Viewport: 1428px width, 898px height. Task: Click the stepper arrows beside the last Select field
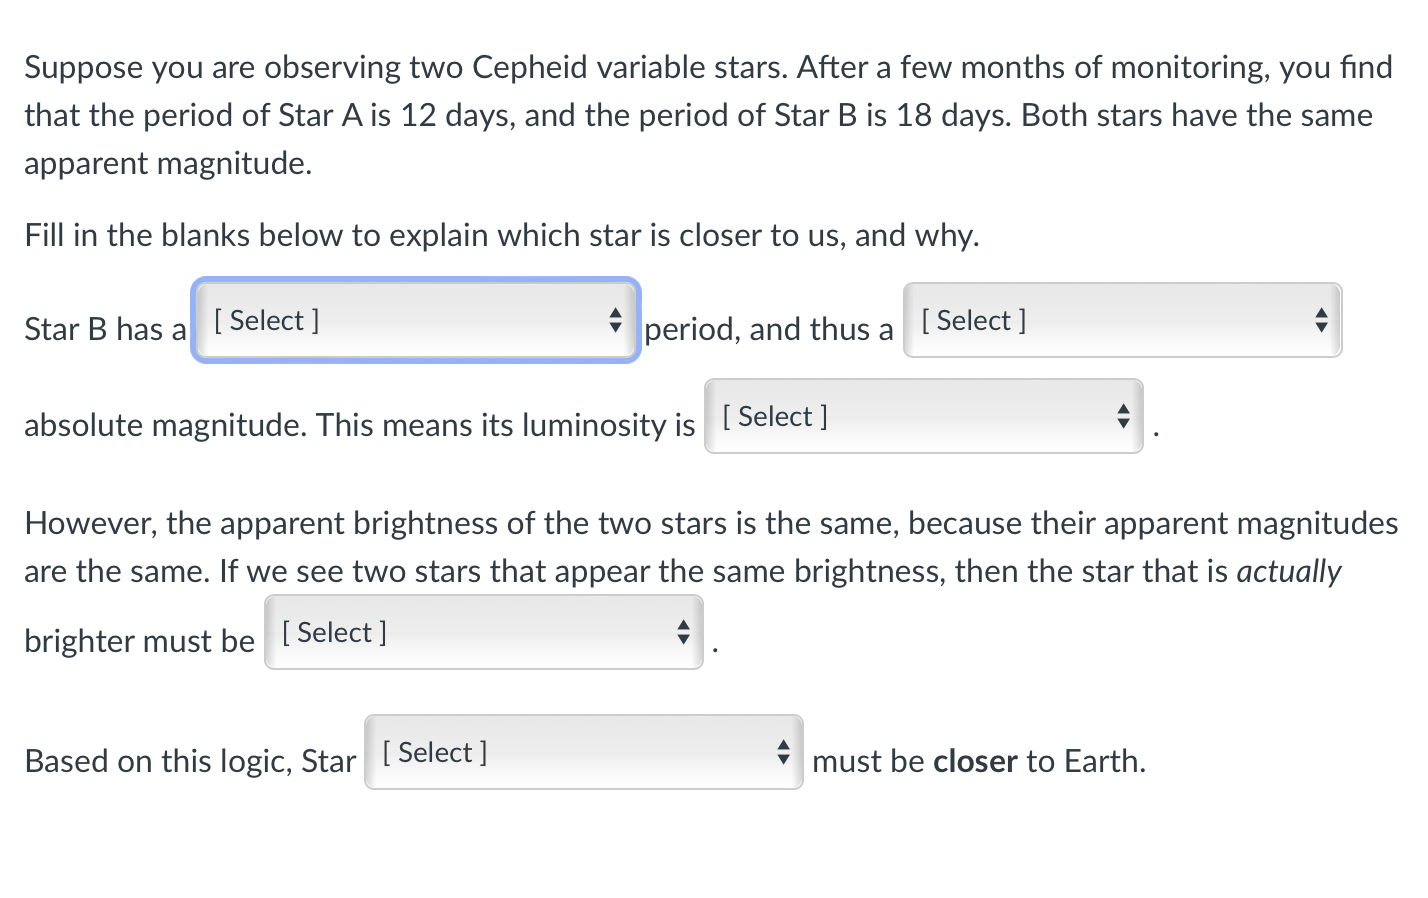[x=782, y=753]
